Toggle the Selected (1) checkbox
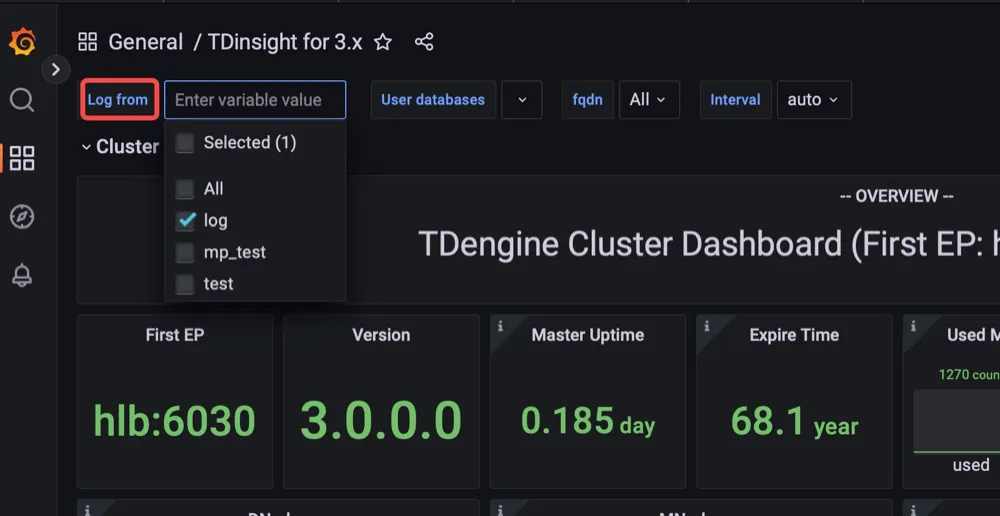This screenshot has height=516, width=1000. 185,143
